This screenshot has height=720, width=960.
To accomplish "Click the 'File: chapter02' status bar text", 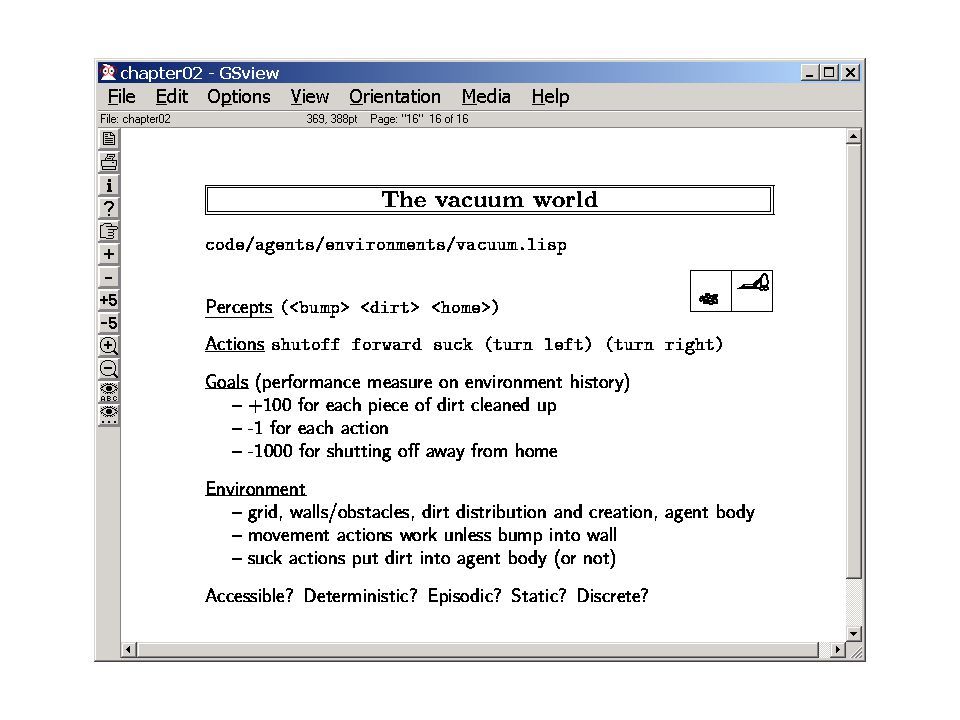I will pos(135,119).
